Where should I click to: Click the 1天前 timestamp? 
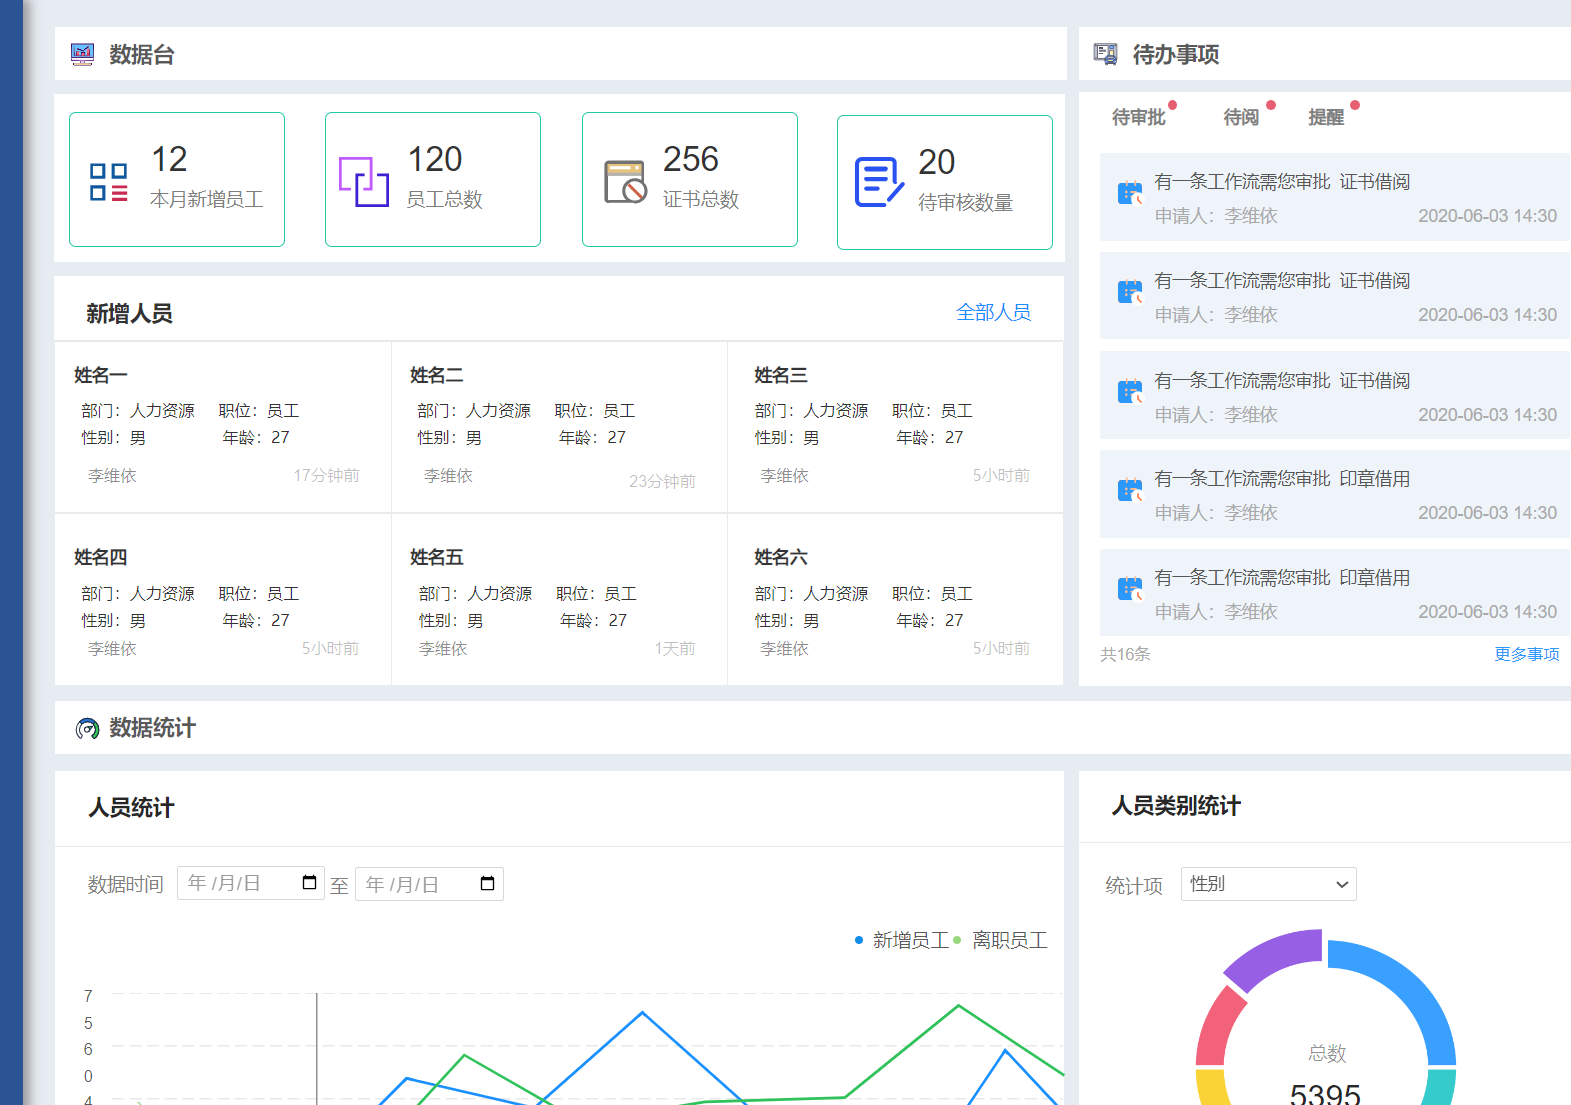click(675, 648)
